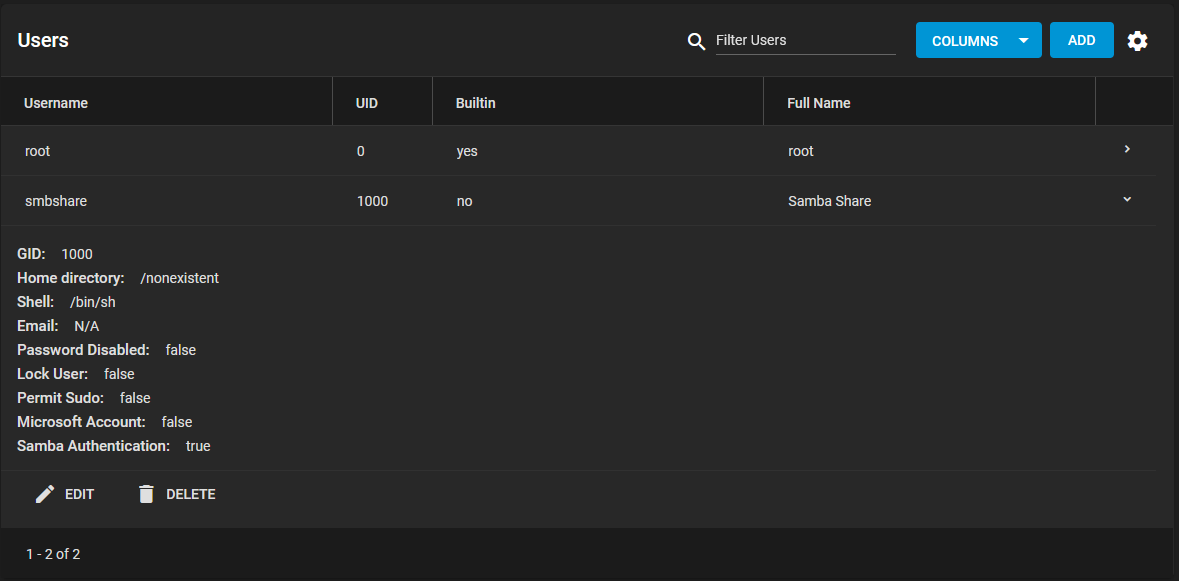Click the DELETE button label
Viewport: 1179px width, 581px height.
[x=190, y=494]
